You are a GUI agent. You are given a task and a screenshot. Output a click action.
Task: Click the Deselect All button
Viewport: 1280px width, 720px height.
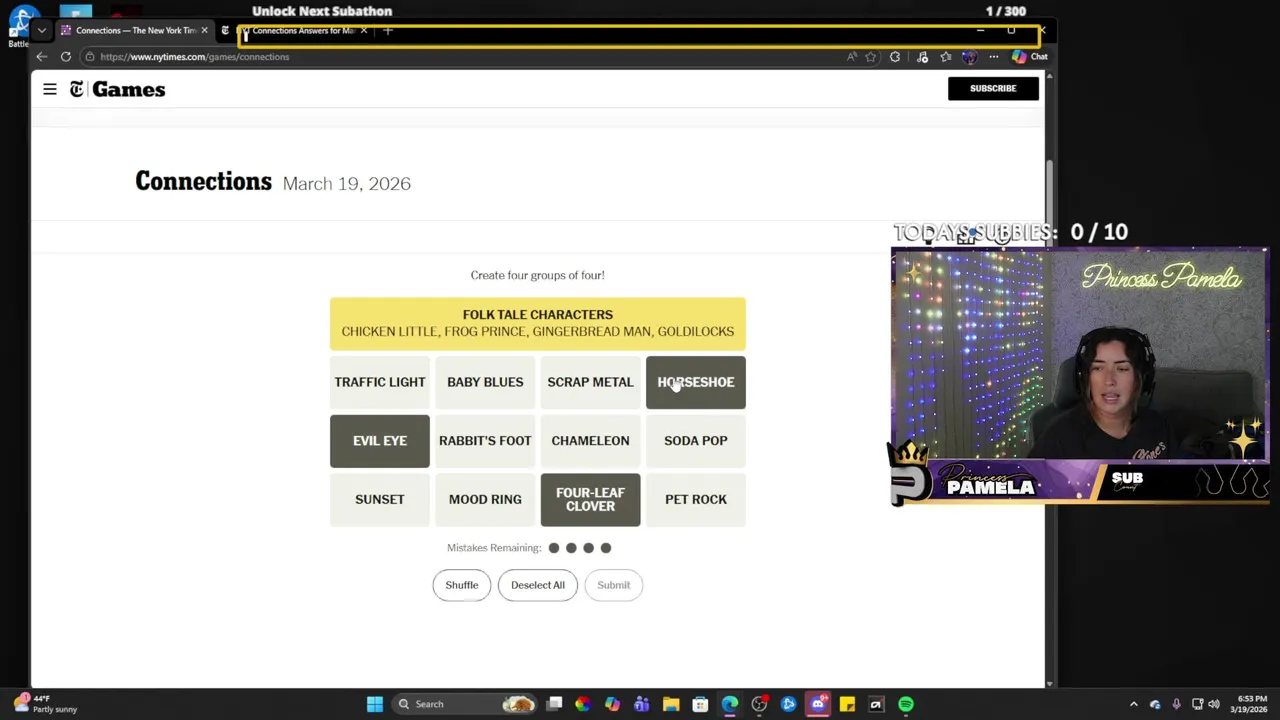coord(538,585)
